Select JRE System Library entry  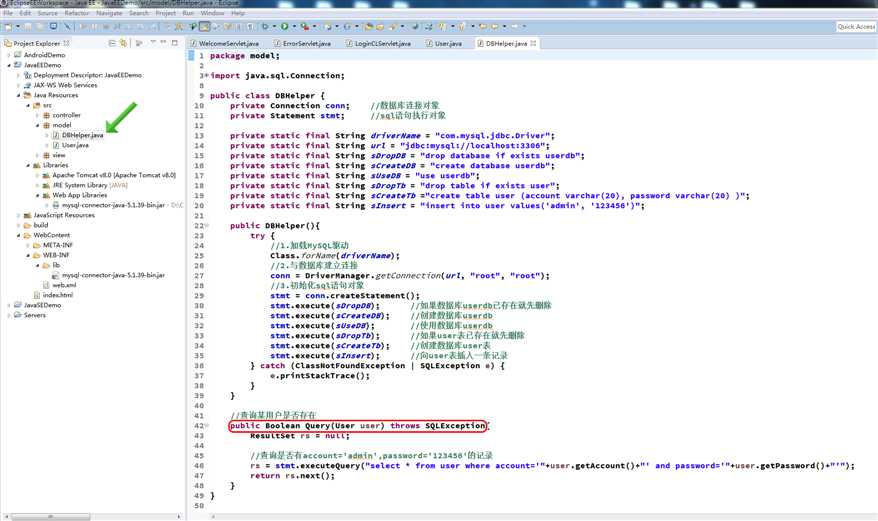[x=90, y=185]
